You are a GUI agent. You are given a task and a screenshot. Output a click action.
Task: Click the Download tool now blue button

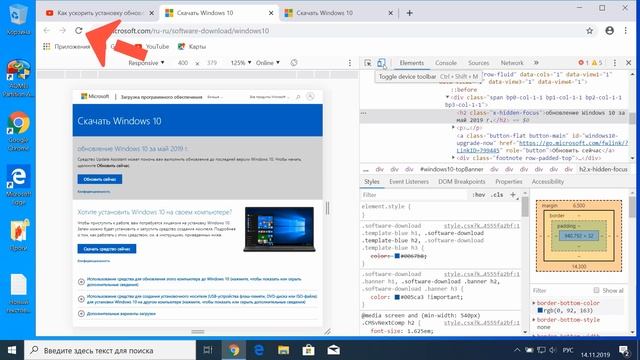pyautogui.click(x=107, y=249)
